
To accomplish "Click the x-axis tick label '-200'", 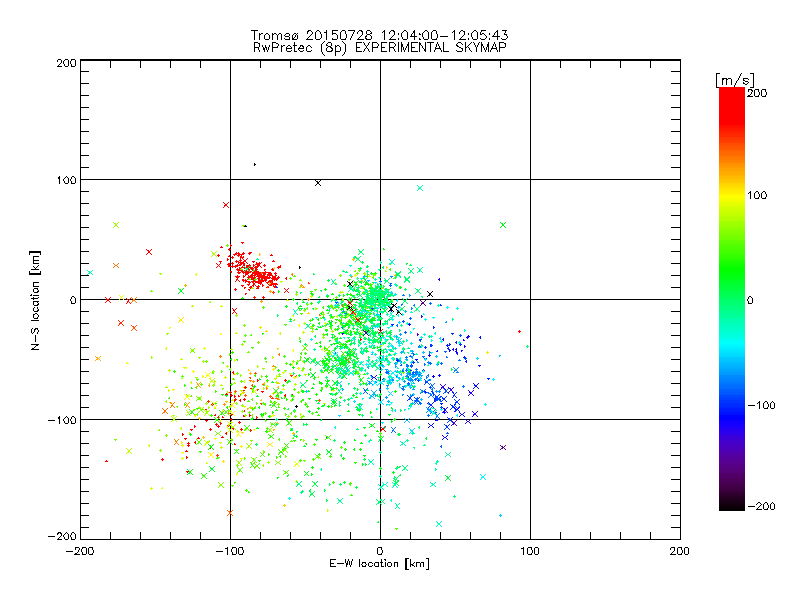I will [80, 551].
